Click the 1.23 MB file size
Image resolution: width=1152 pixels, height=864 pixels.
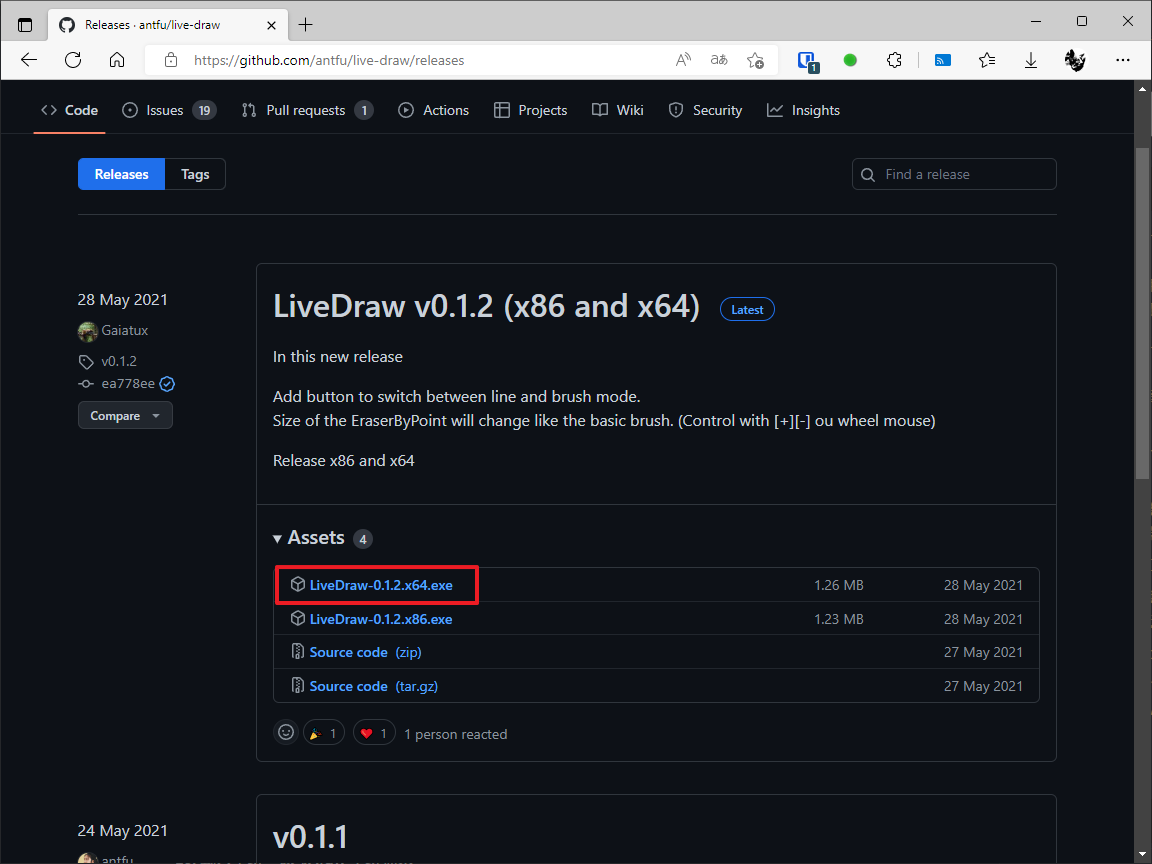coord(838,619)
